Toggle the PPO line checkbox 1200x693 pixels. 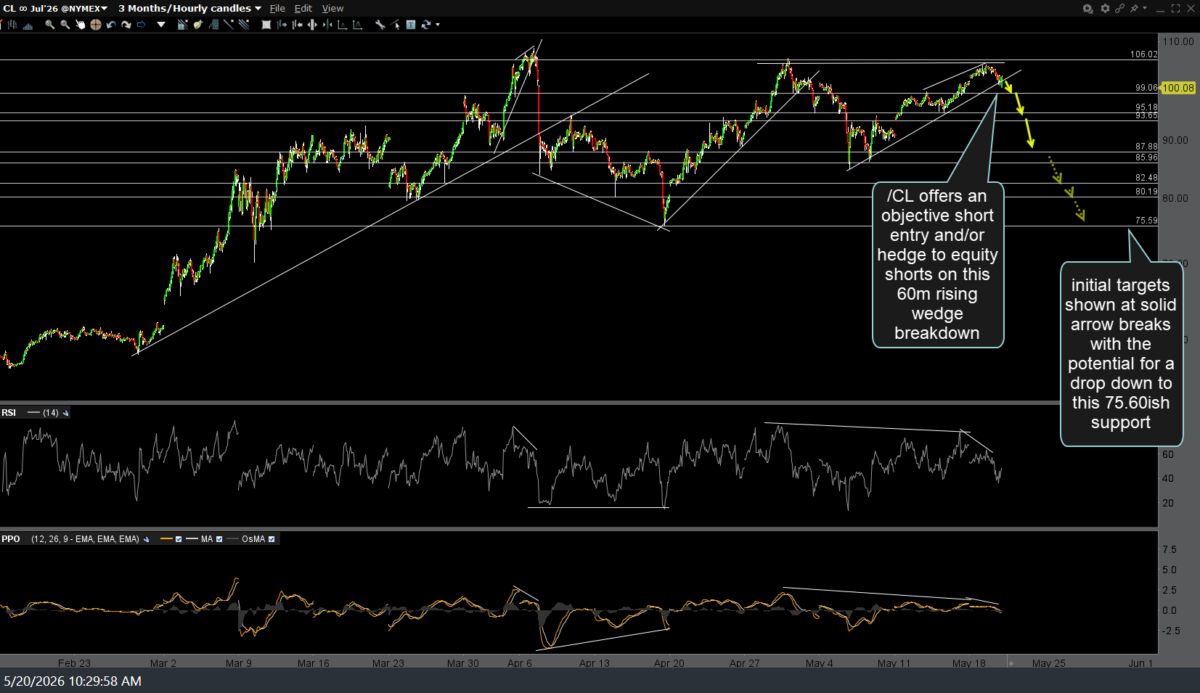tap(178, 539)
